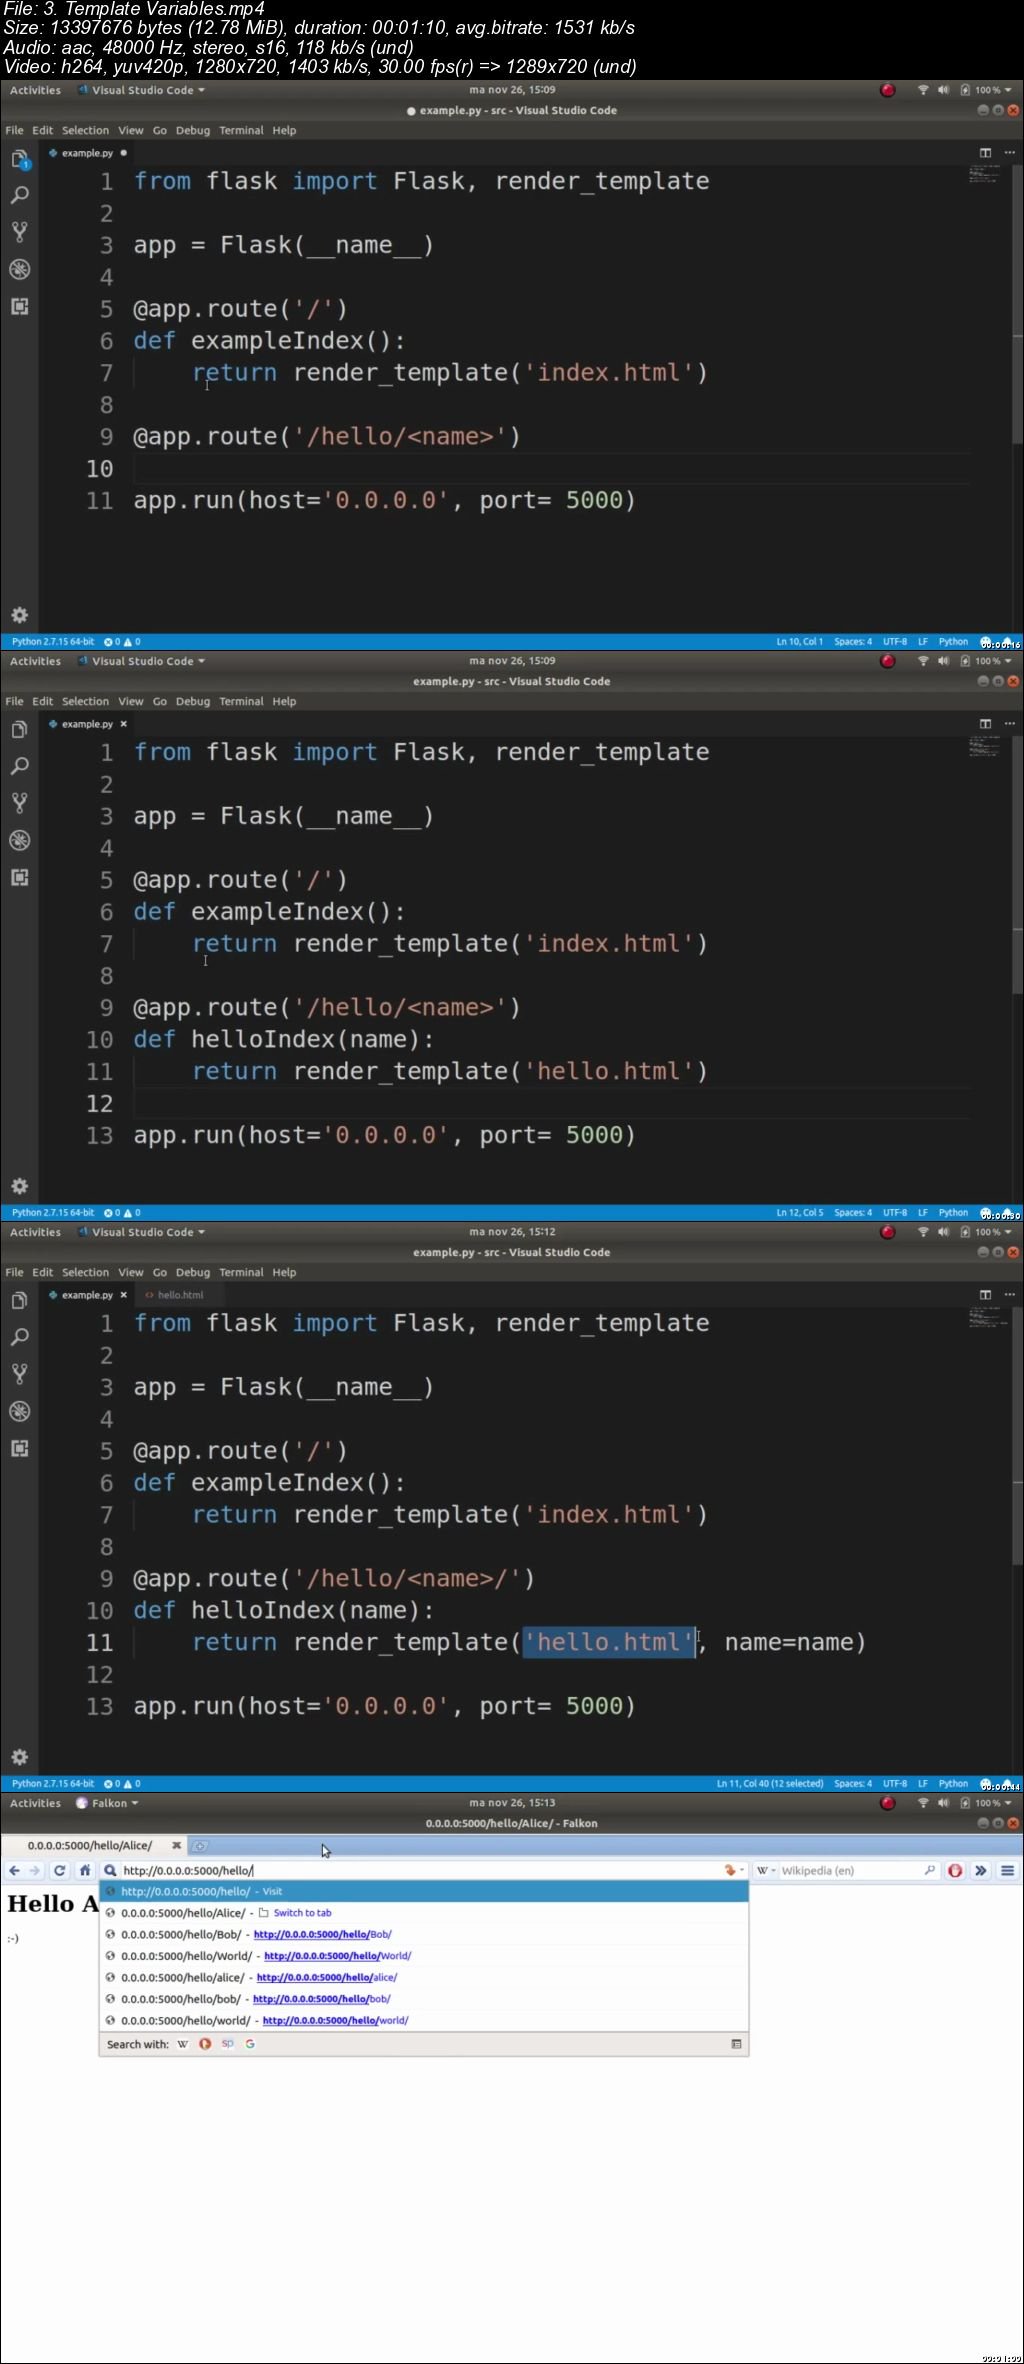Screen dimensions: 1024x2364
Task: Go to Falkon home page
Action: pyautogui.click(x=85, y=1870)
